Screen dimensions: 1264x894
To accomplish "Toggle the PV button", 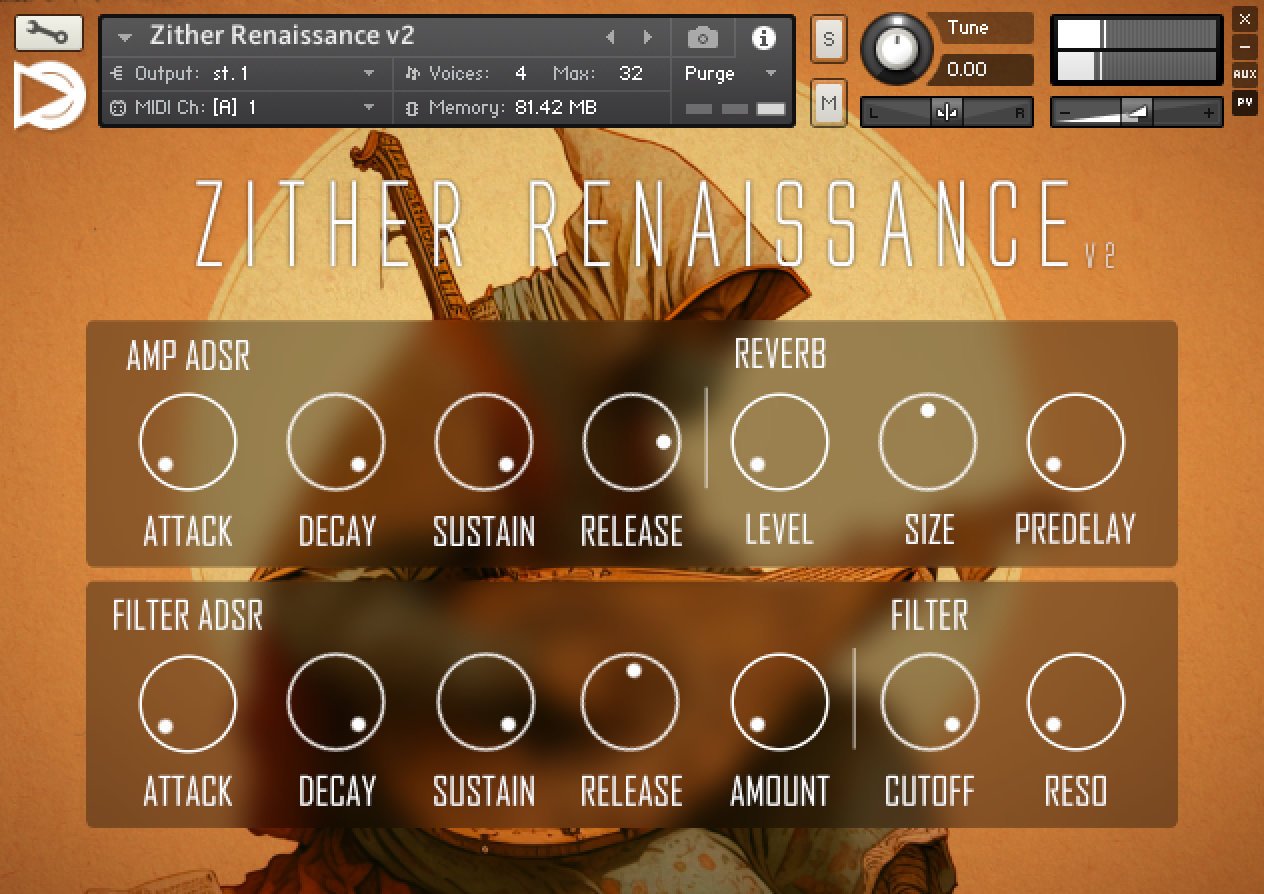I will click(1244, 101).
